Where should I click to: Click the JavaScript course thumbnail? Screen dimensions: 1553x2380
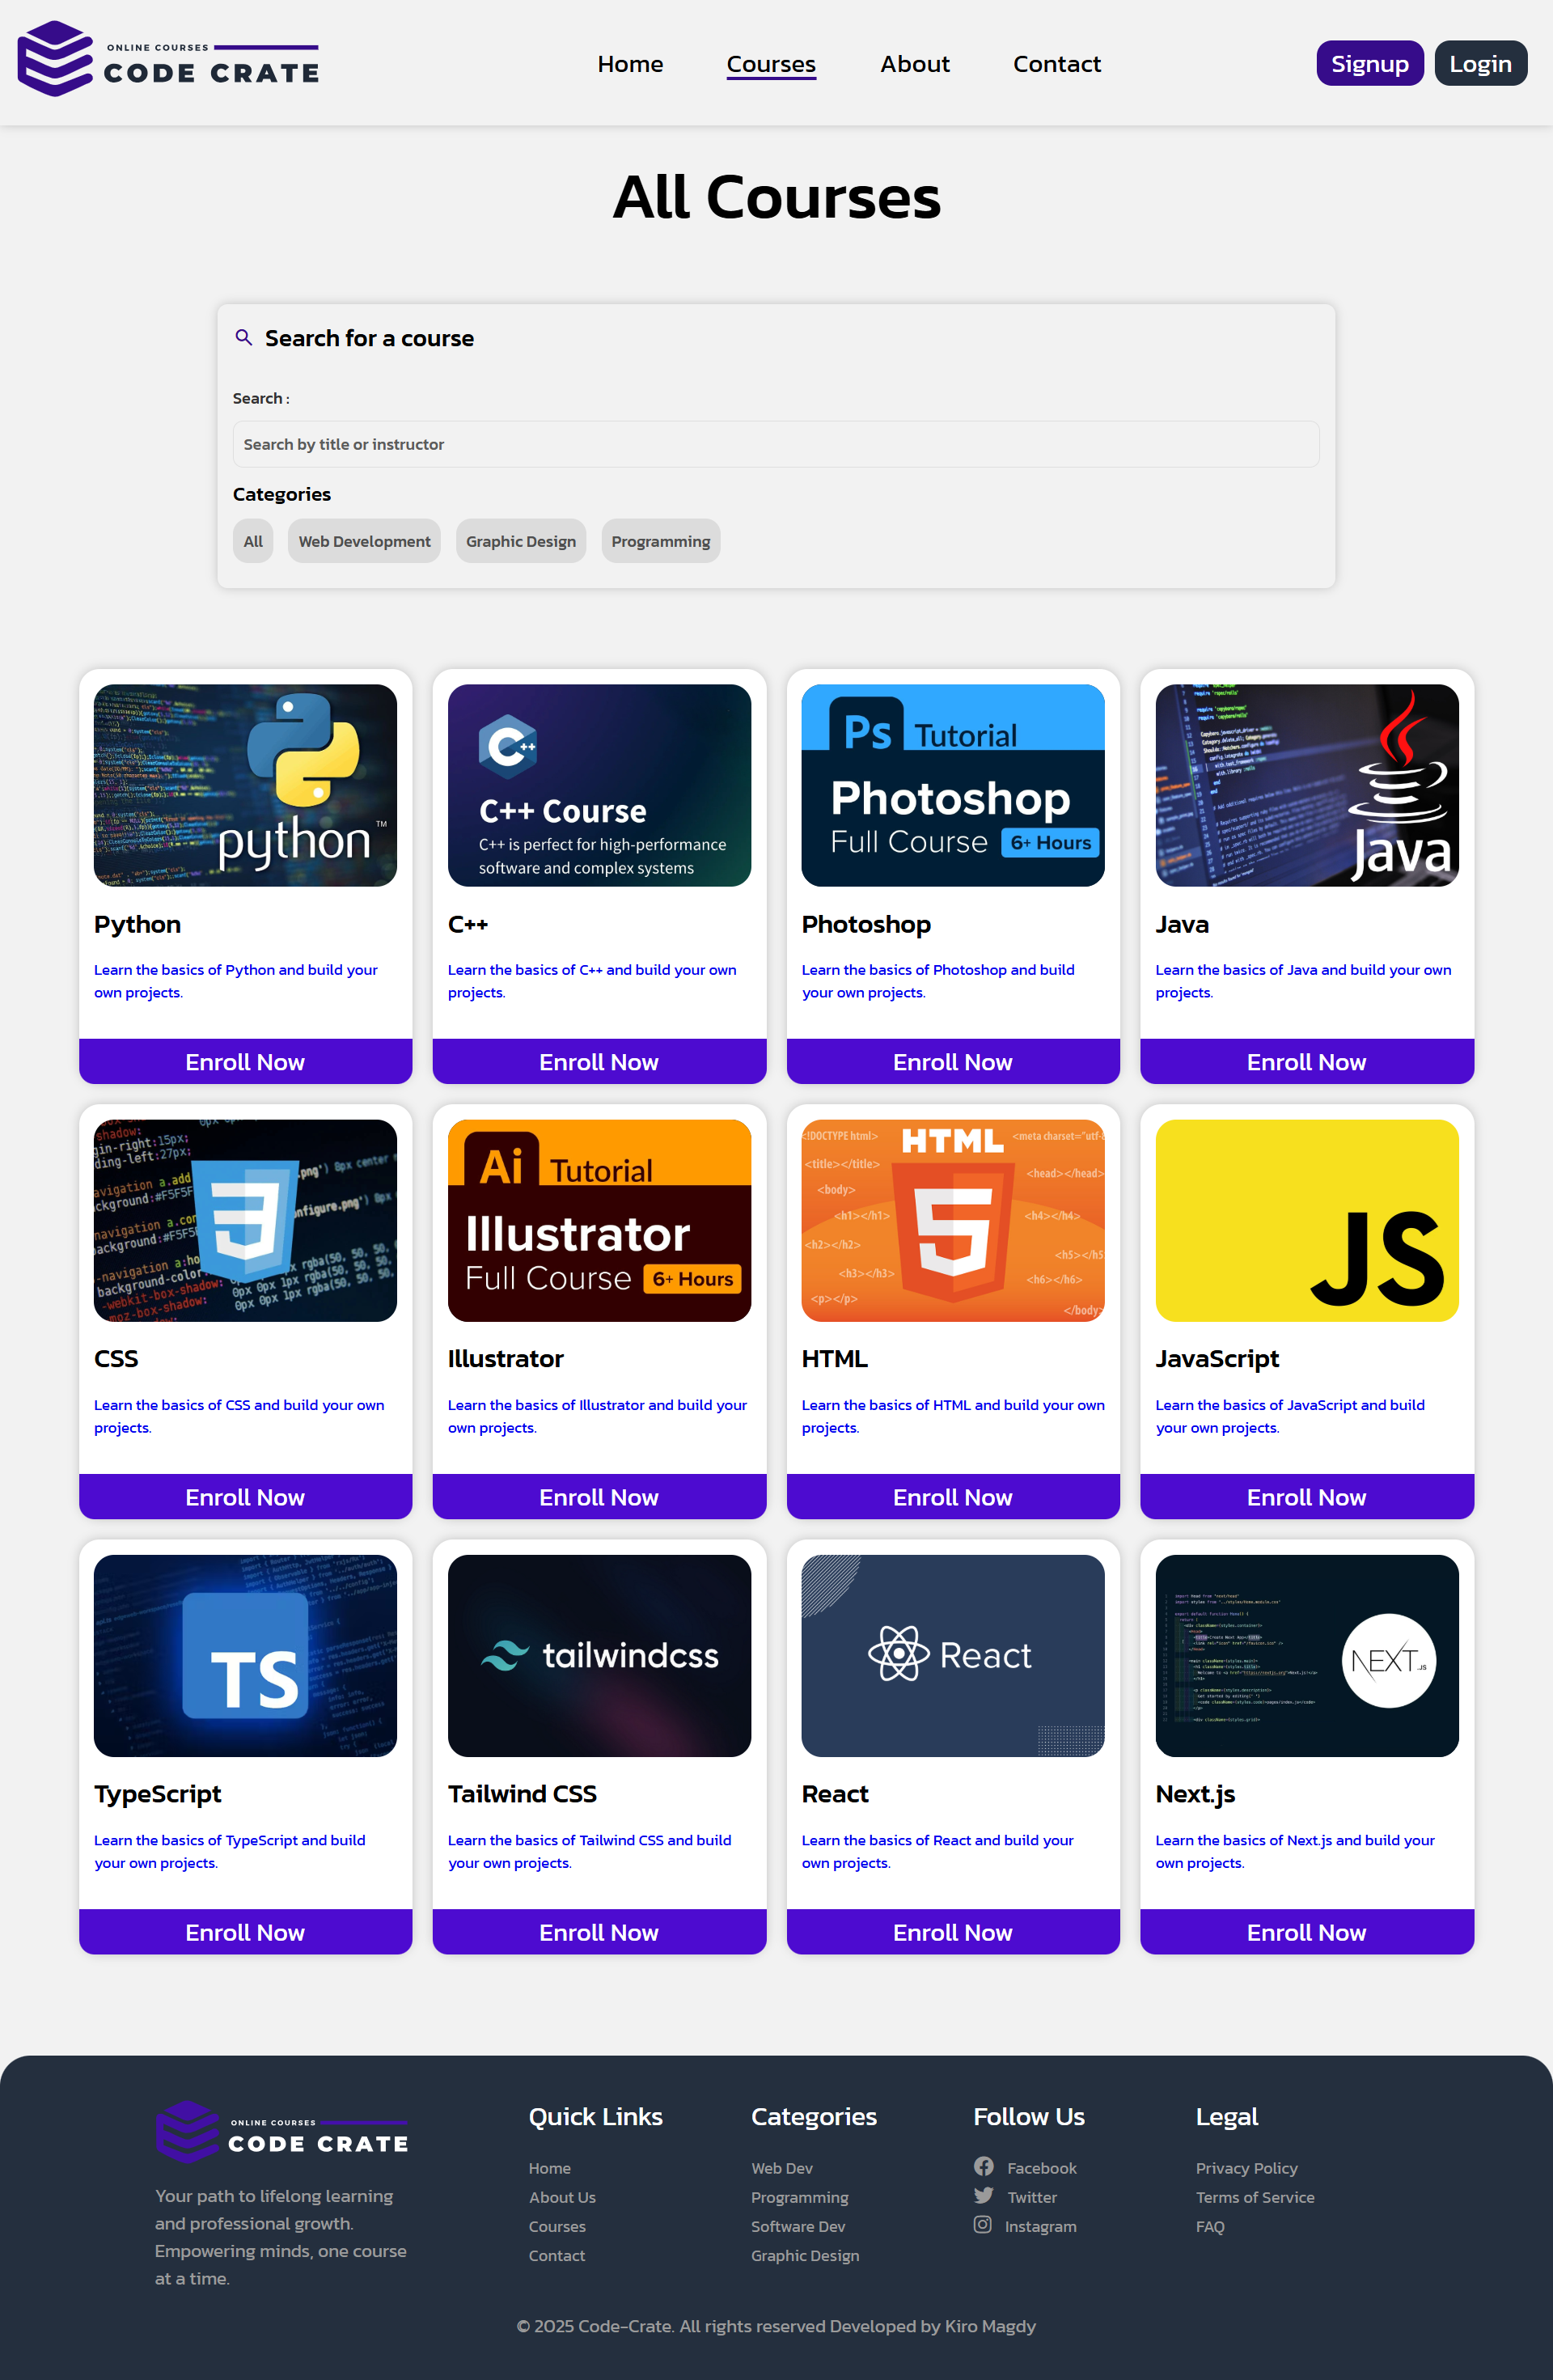[1306, 1220]
